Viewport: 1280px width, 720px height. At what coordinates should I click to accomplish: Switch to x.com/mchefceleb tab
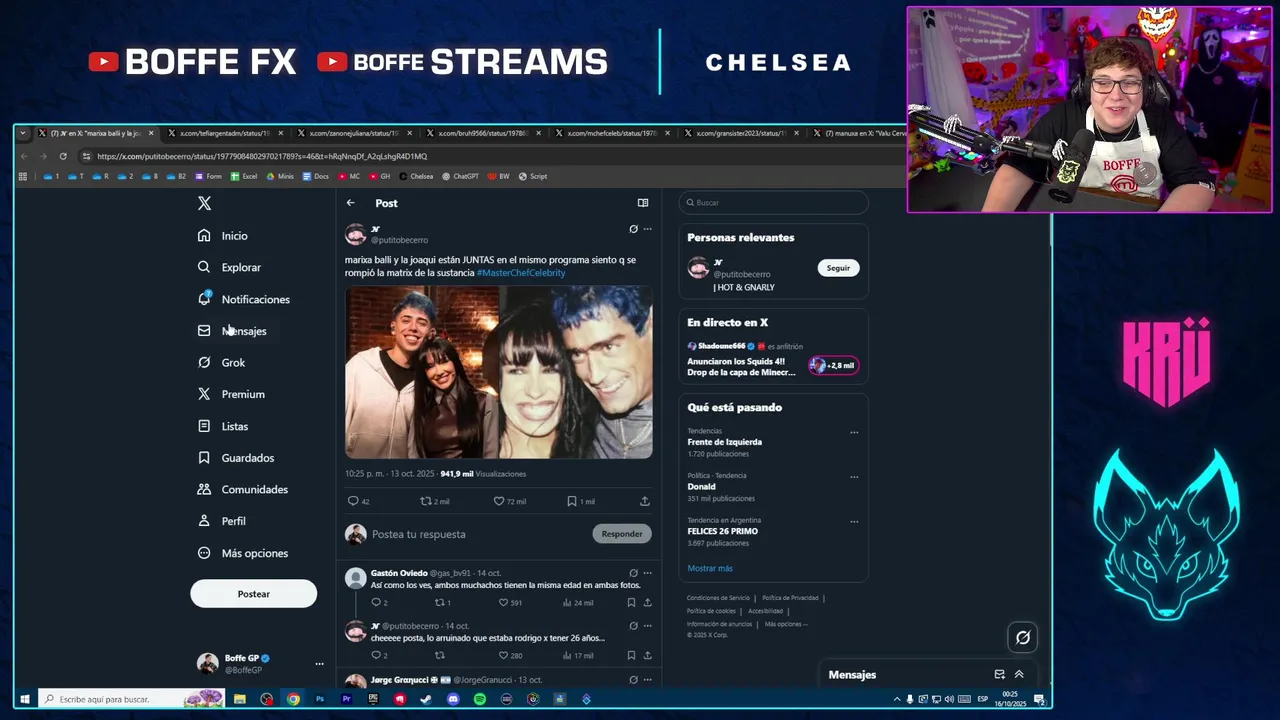point(612,133)
